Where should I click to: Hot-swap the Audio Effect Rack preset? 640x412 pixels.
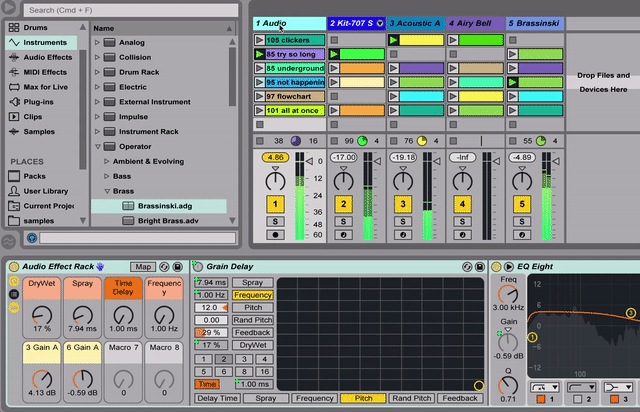point(164,267)
